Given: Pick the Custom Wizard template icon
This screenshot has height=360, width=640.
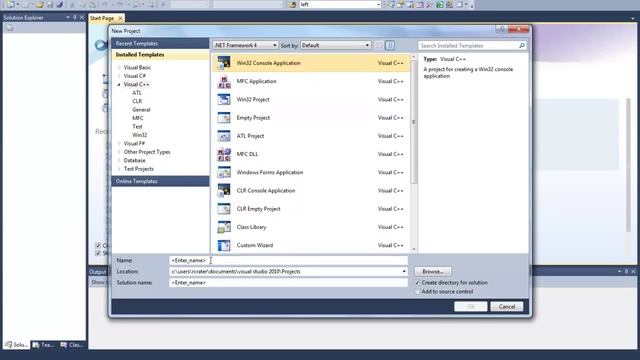Looking at the screenshot, I should [224, 245].
